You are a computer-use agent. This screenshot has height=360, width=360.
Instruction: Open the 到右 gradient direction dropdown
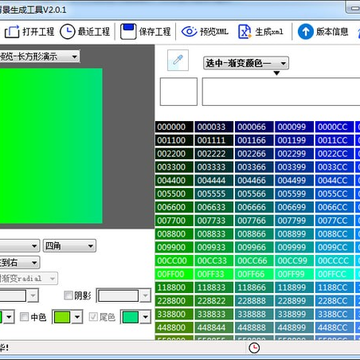point(20,263)
